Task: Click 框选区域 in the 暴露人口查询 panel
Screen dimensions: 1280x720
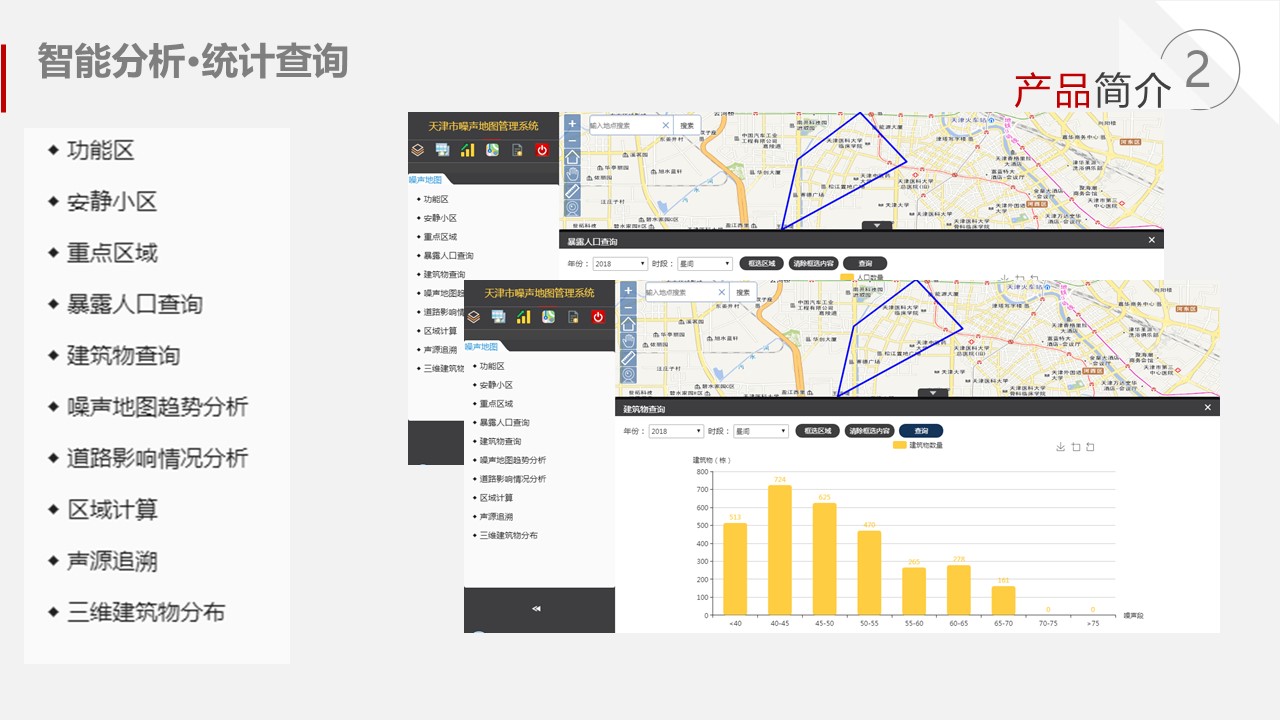Action: point(761,264)
